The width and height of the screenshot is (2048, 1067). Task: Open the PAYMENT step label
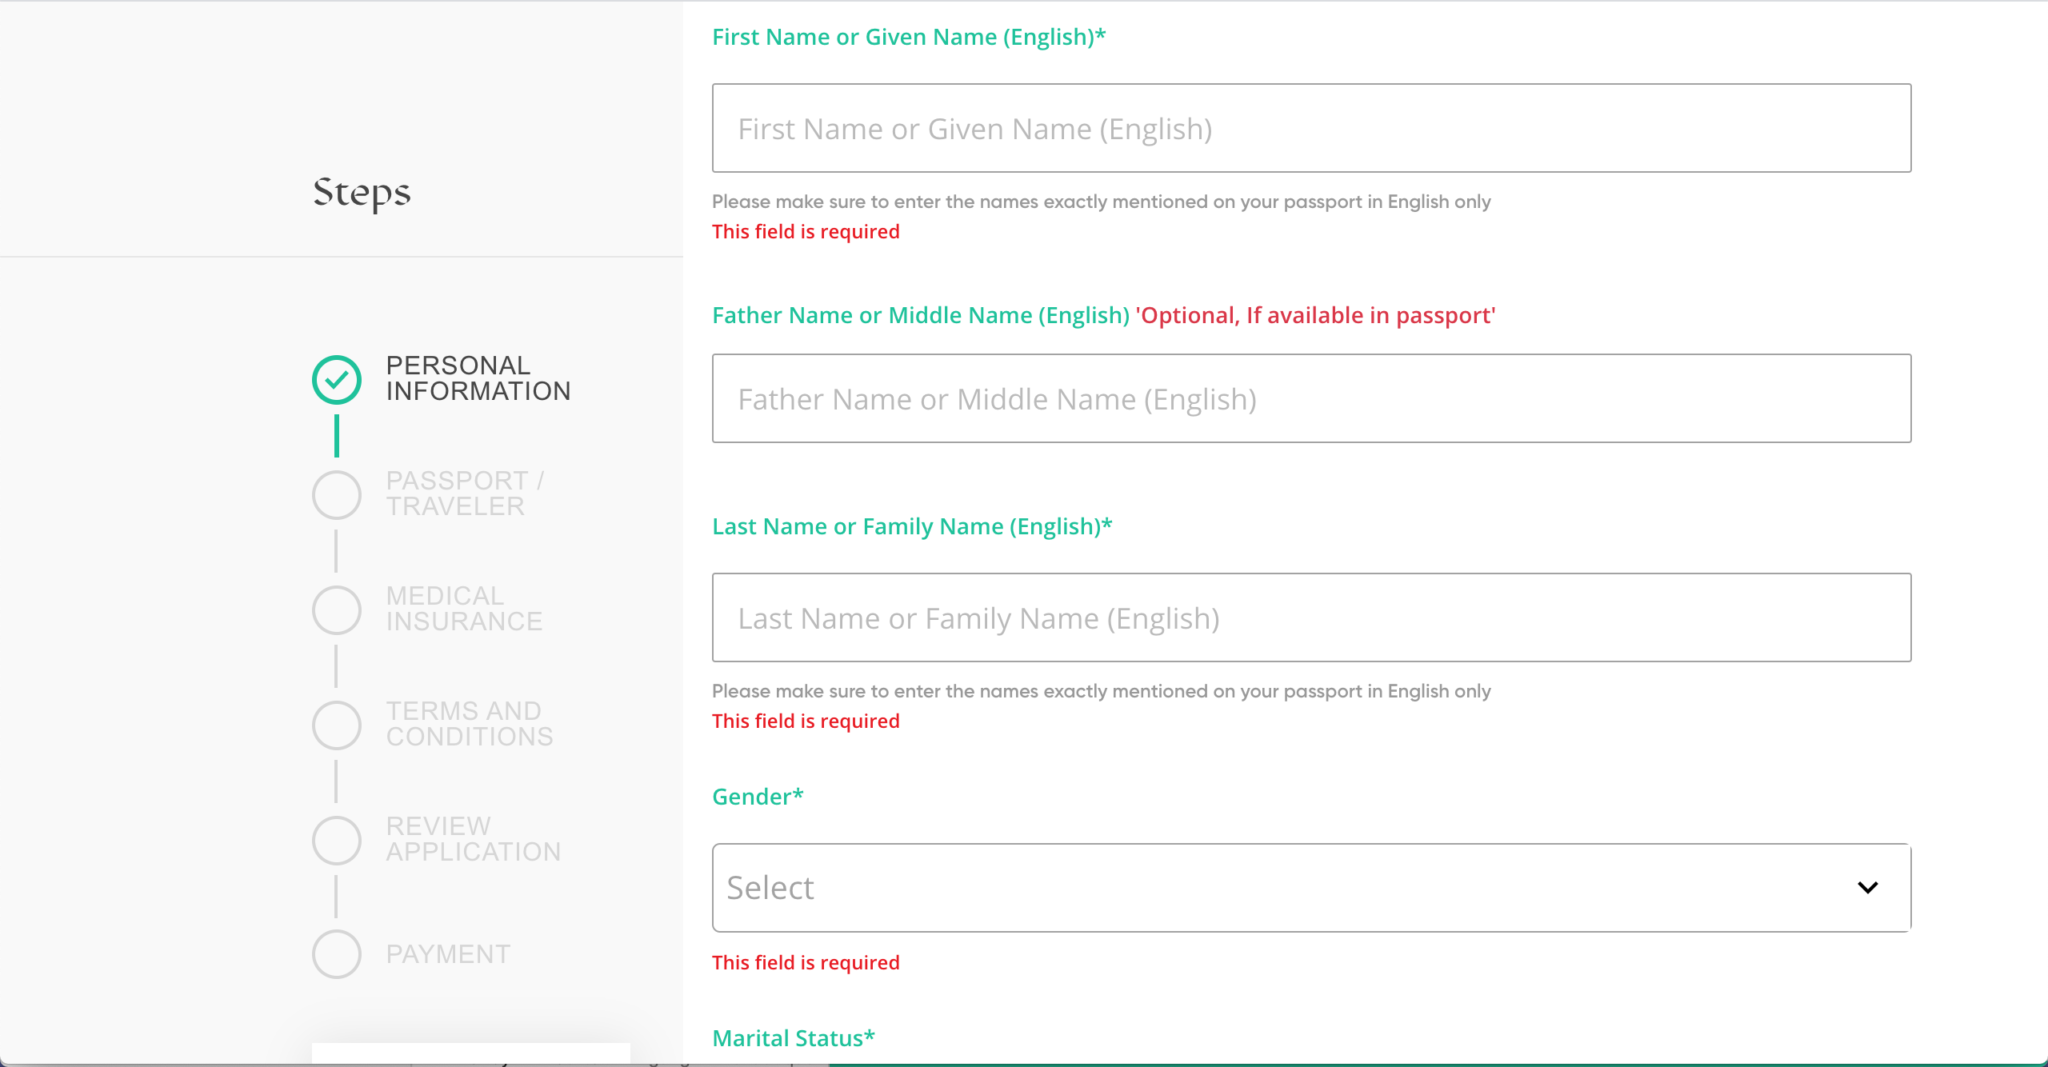448,954
